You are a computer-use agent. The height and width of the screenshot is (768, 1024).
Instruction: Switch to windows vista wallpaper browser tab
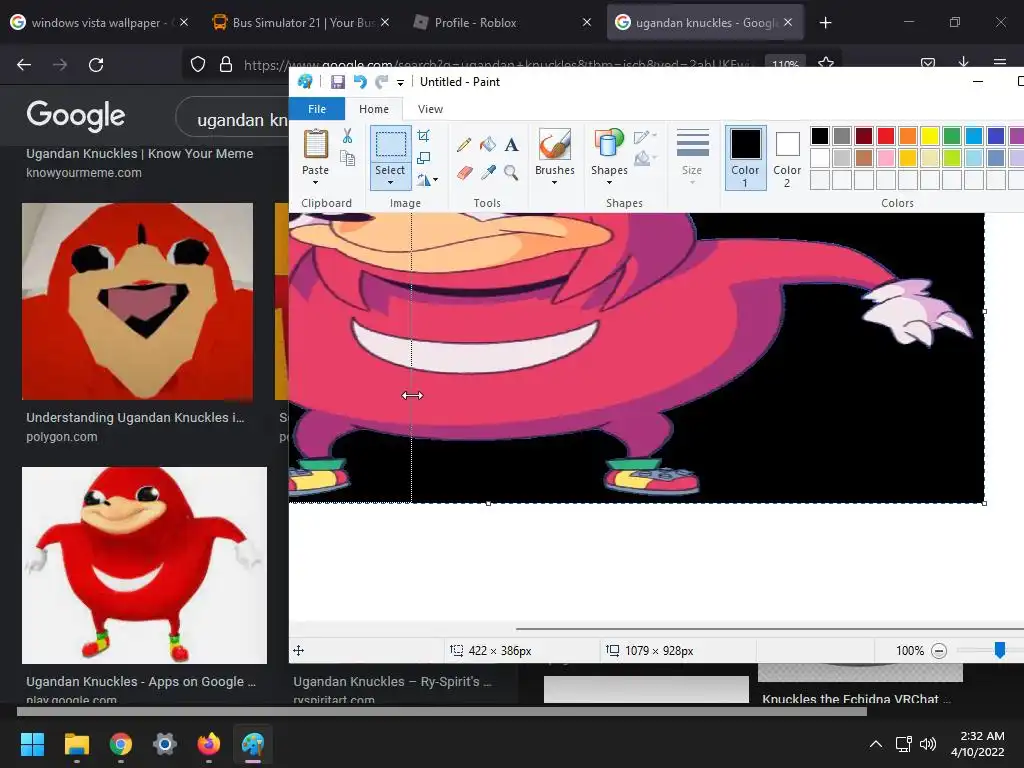click(x=99, y=22)
